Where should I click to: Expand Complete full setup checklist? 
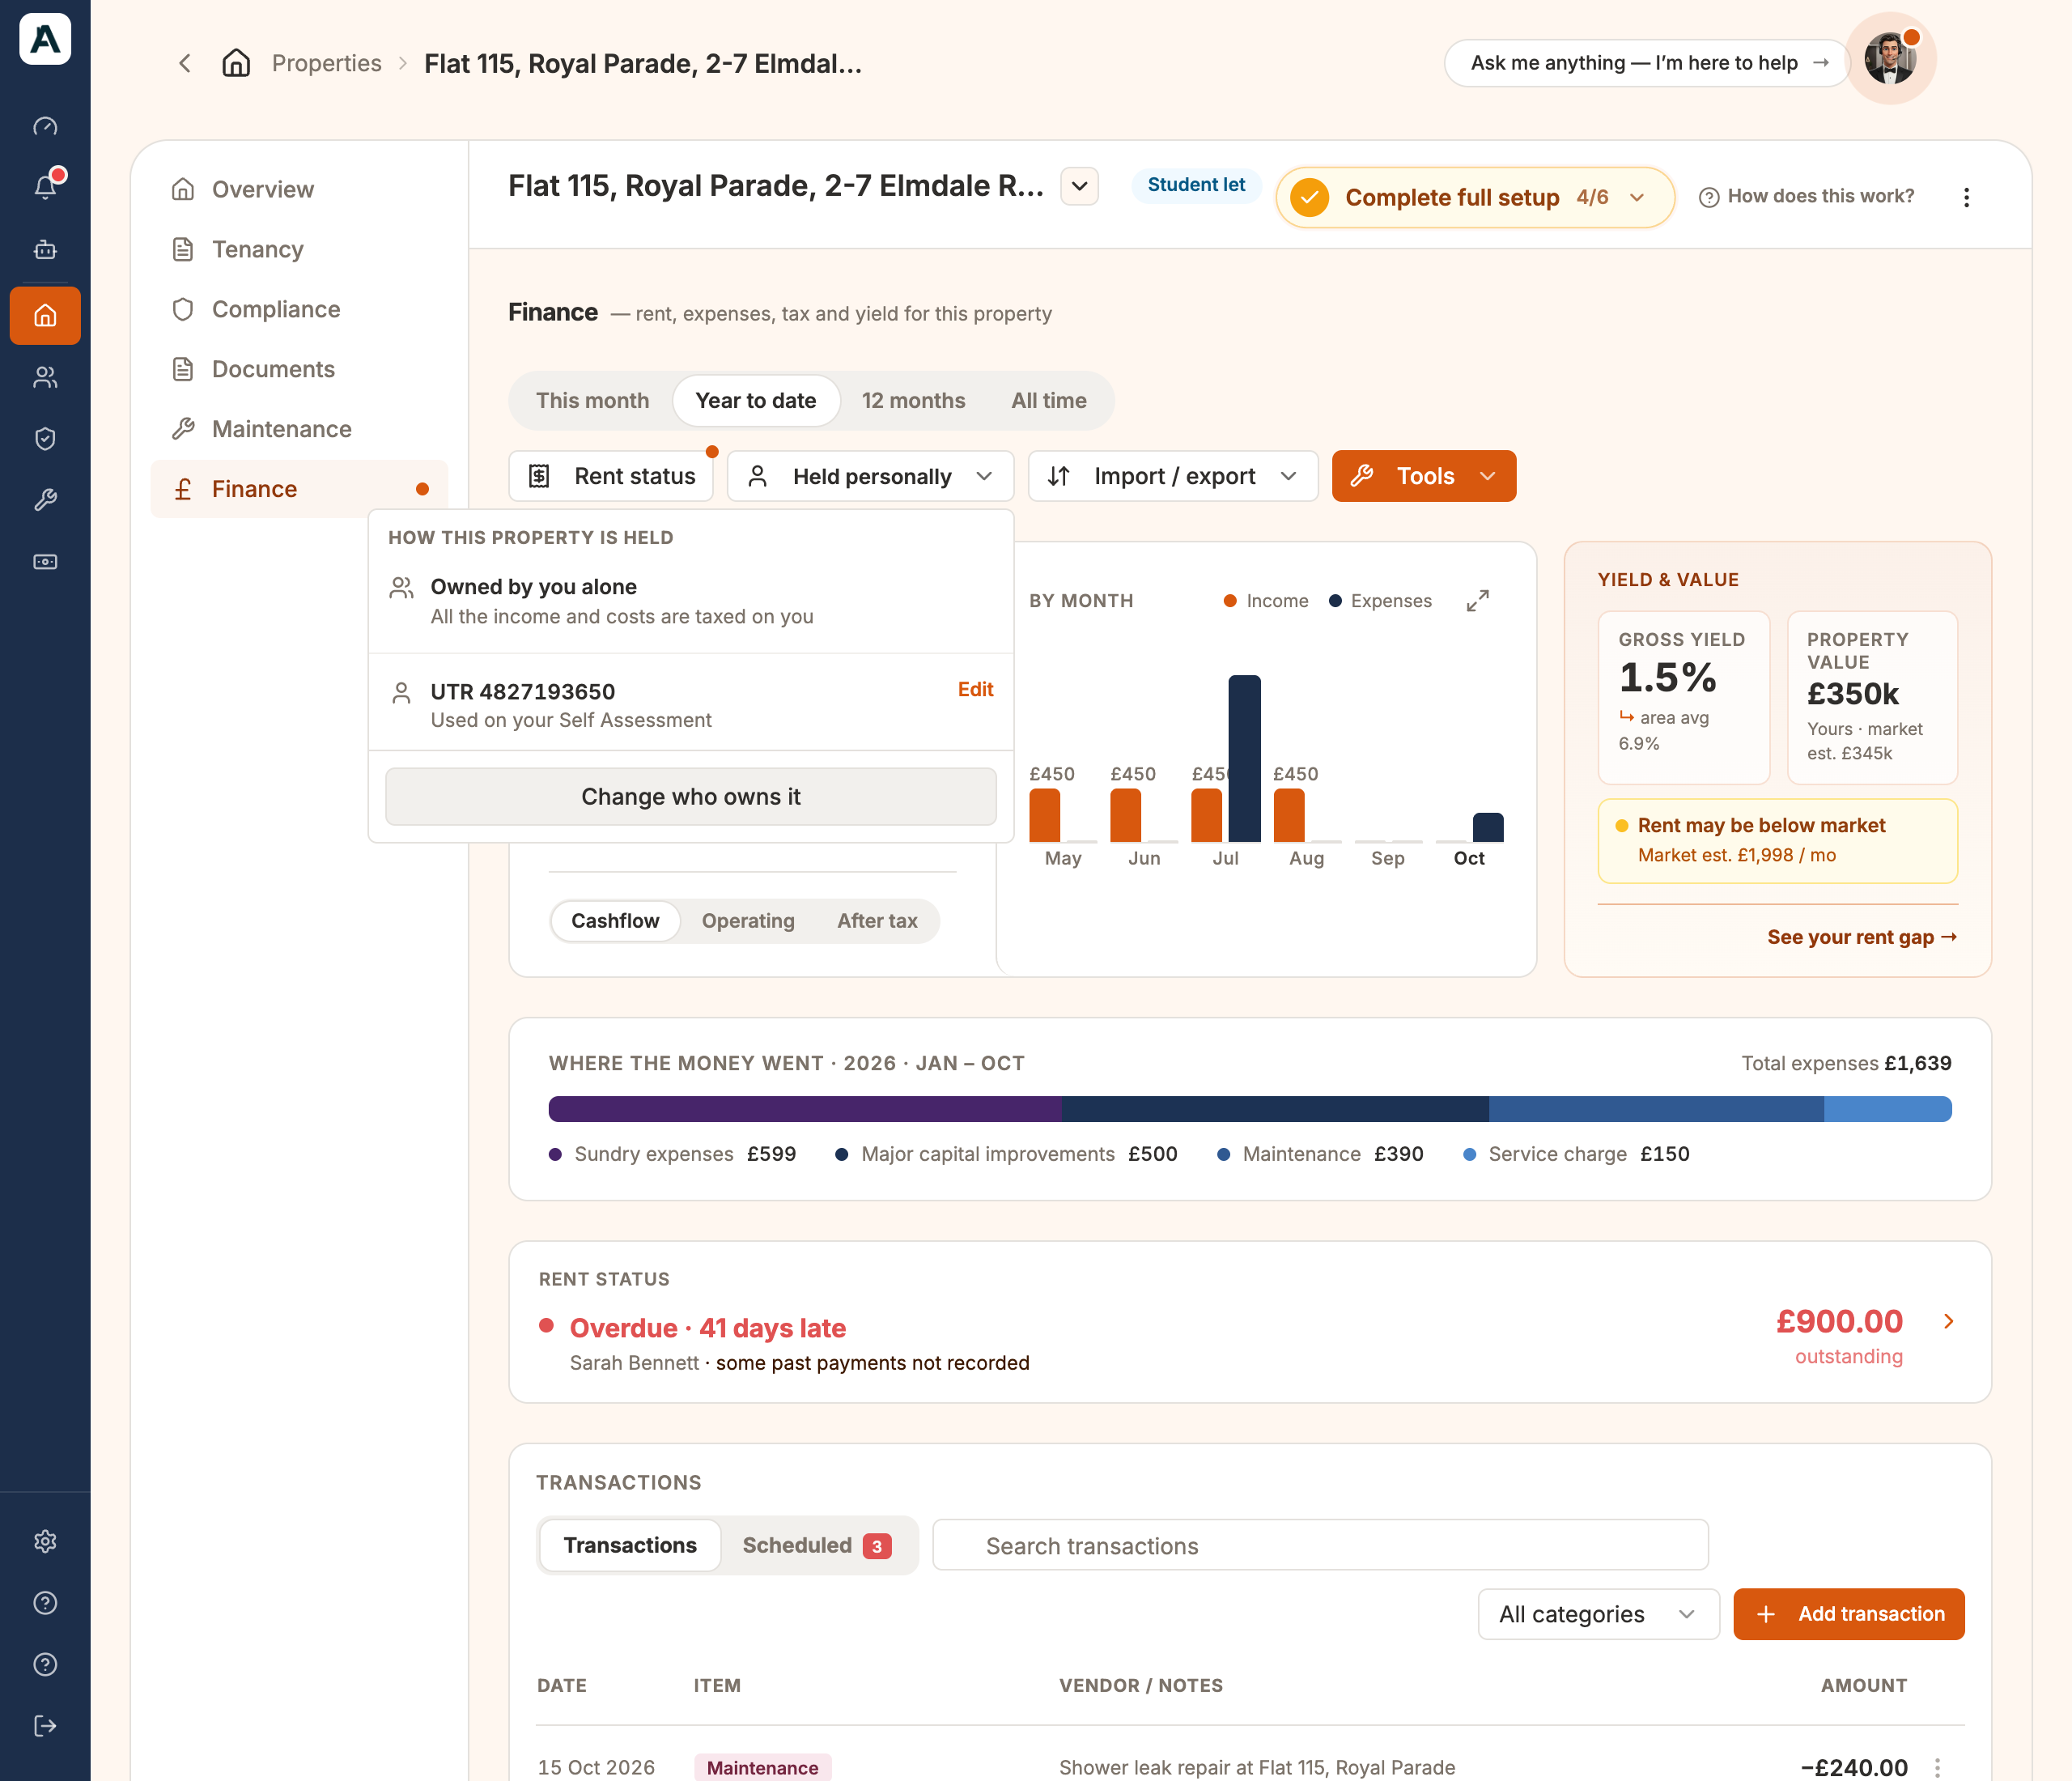click(1475, 197)
